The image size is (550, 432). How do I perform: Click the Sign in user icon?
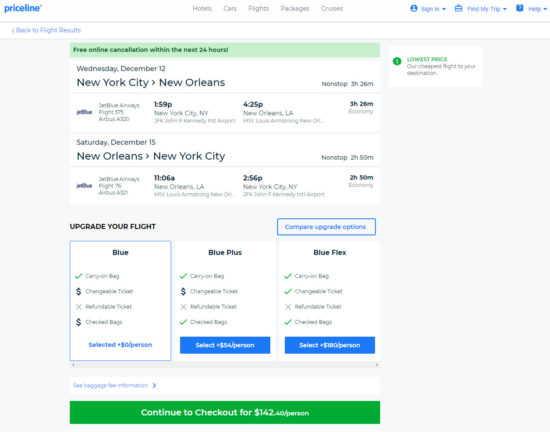pos(414,8)
